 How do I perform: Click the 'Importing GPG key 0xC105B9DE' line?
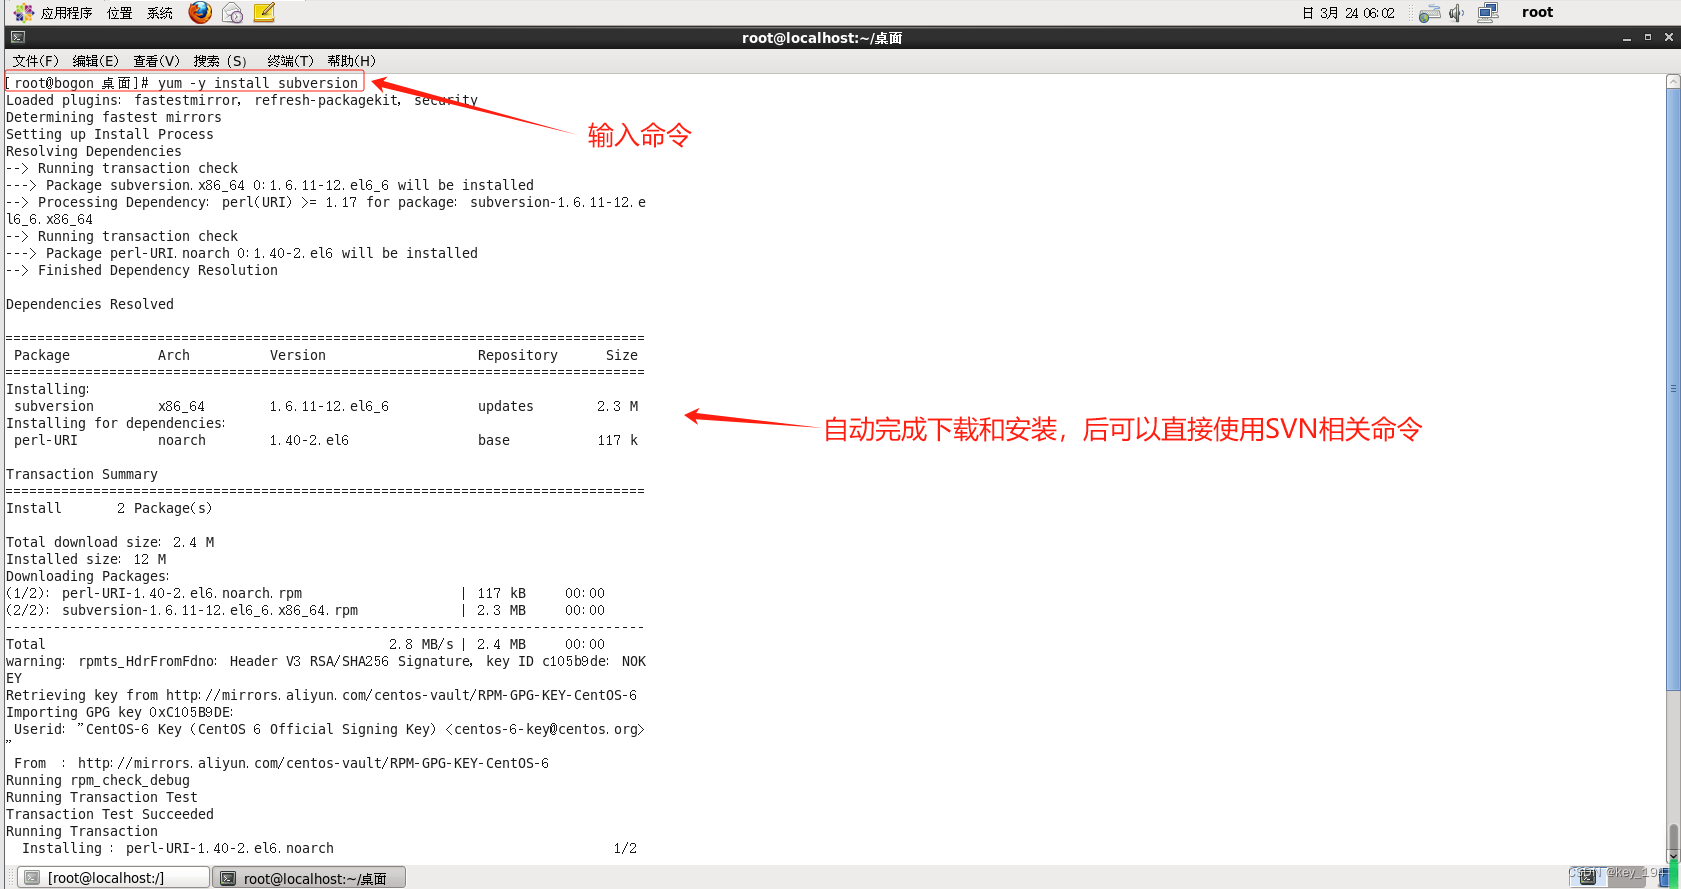click(x=120, y=712)
